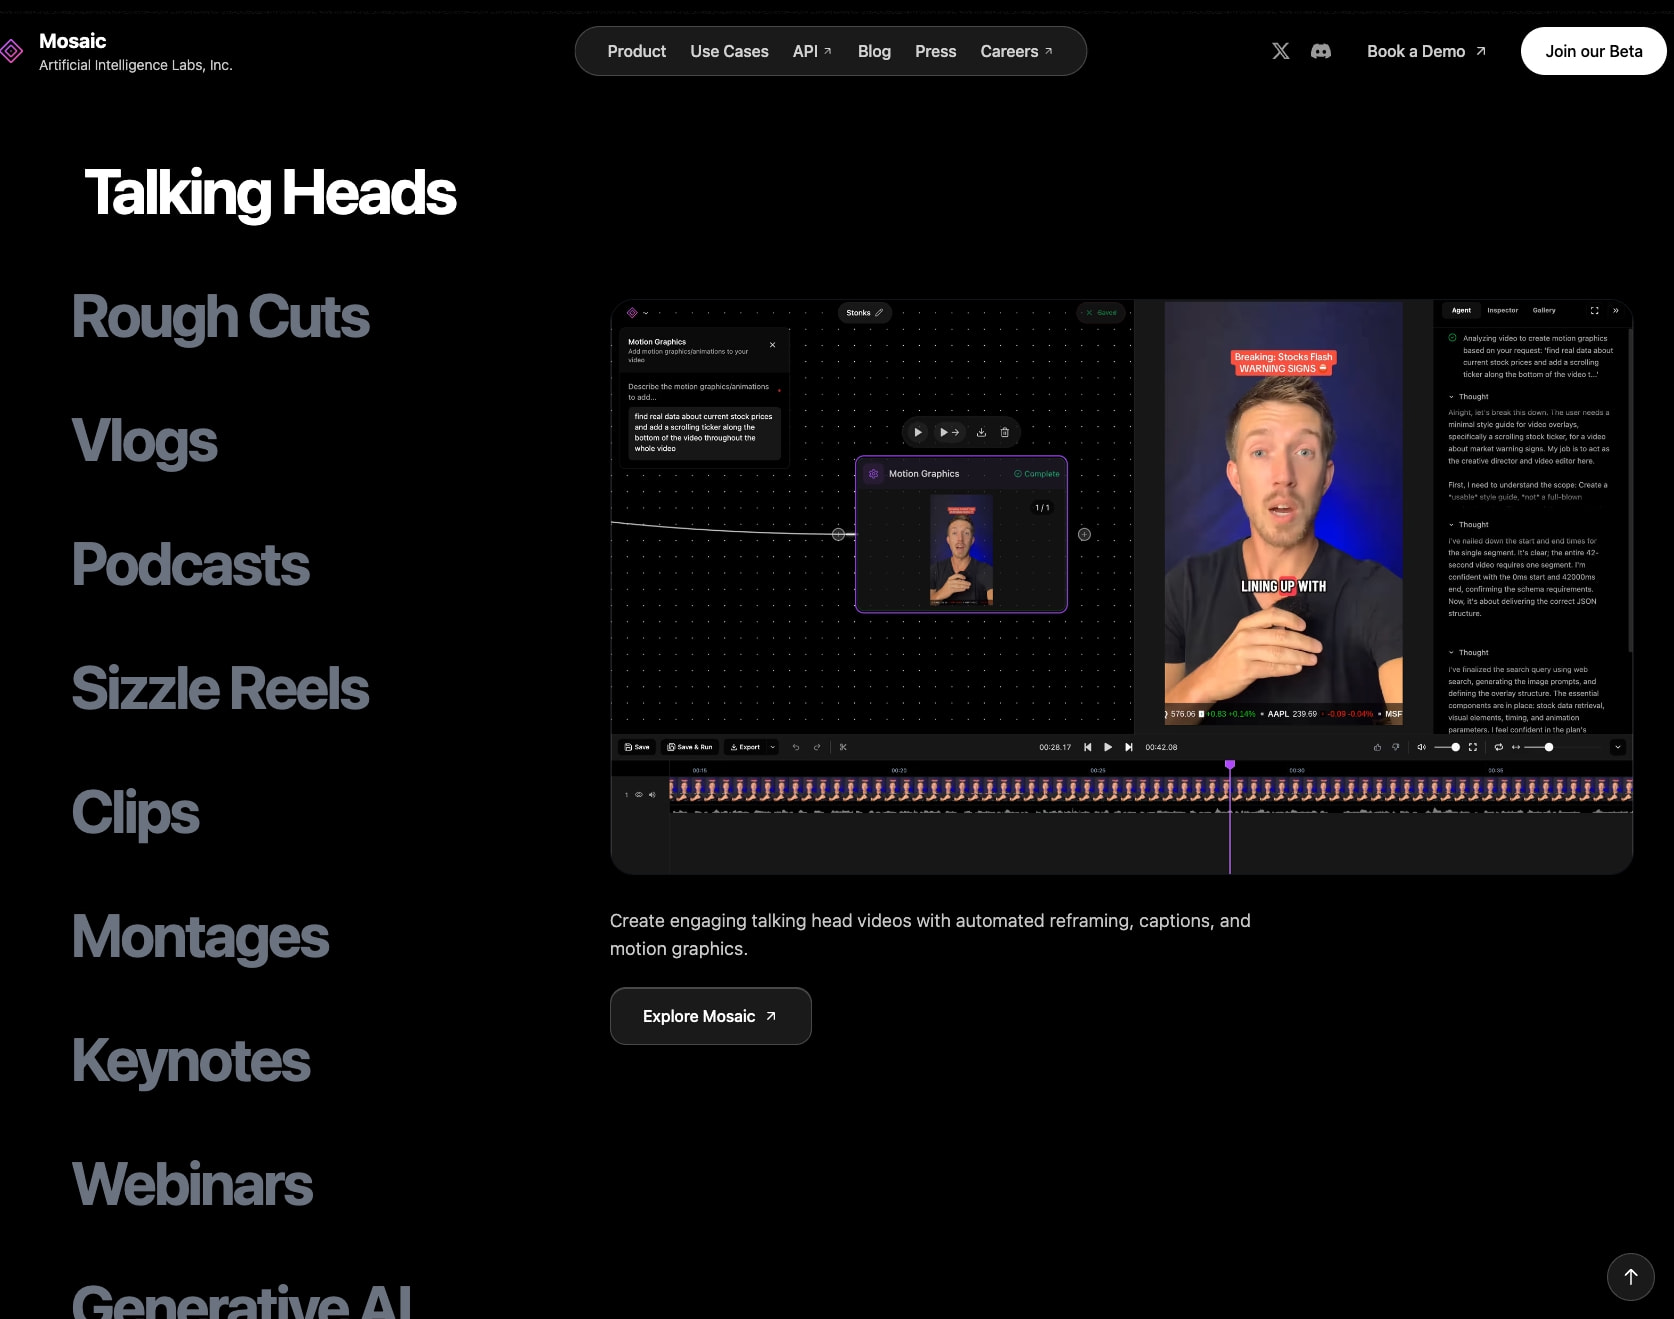Click the Mosaic diamond logo in header
Image resolution: width=1674 pixels, height=1319 pixels.
point(11,51)
